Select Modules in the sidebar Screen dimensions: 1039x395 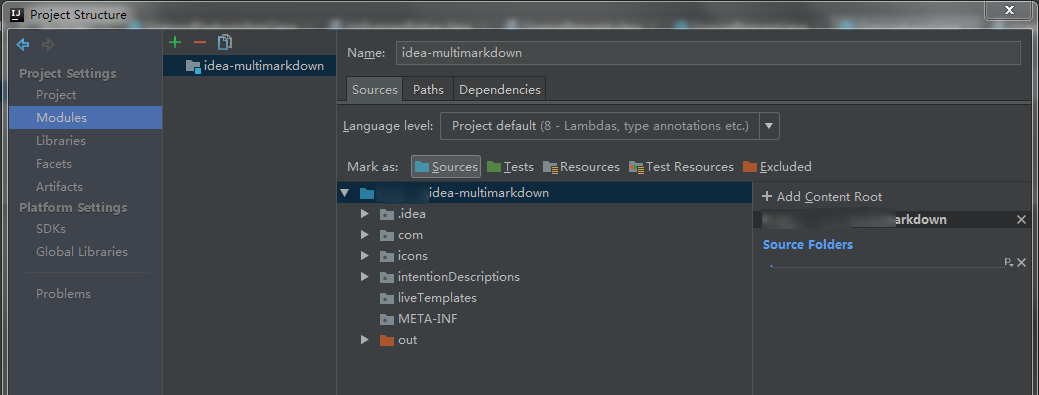point(85,117)
